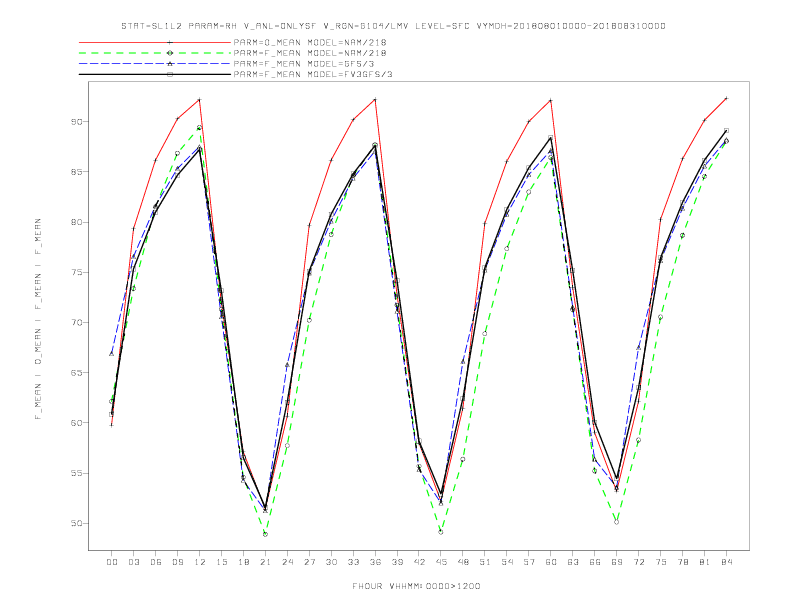
Task: Click x-axis forecast hour label 63
Action: (x=573, y=562)
